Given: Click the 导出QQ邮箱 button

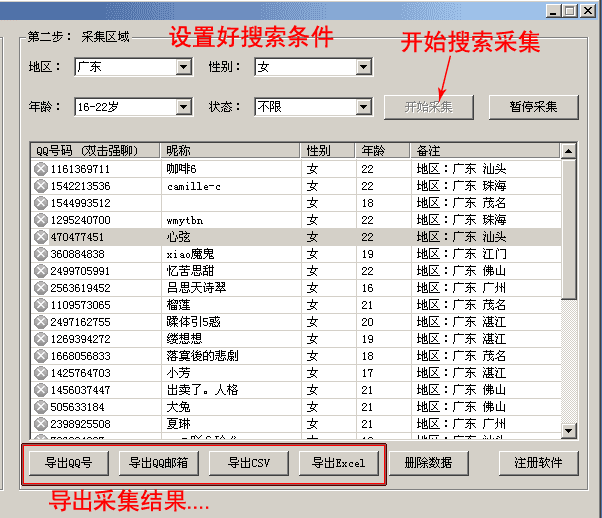Looking at the screenshot, I should pos(159,463).
